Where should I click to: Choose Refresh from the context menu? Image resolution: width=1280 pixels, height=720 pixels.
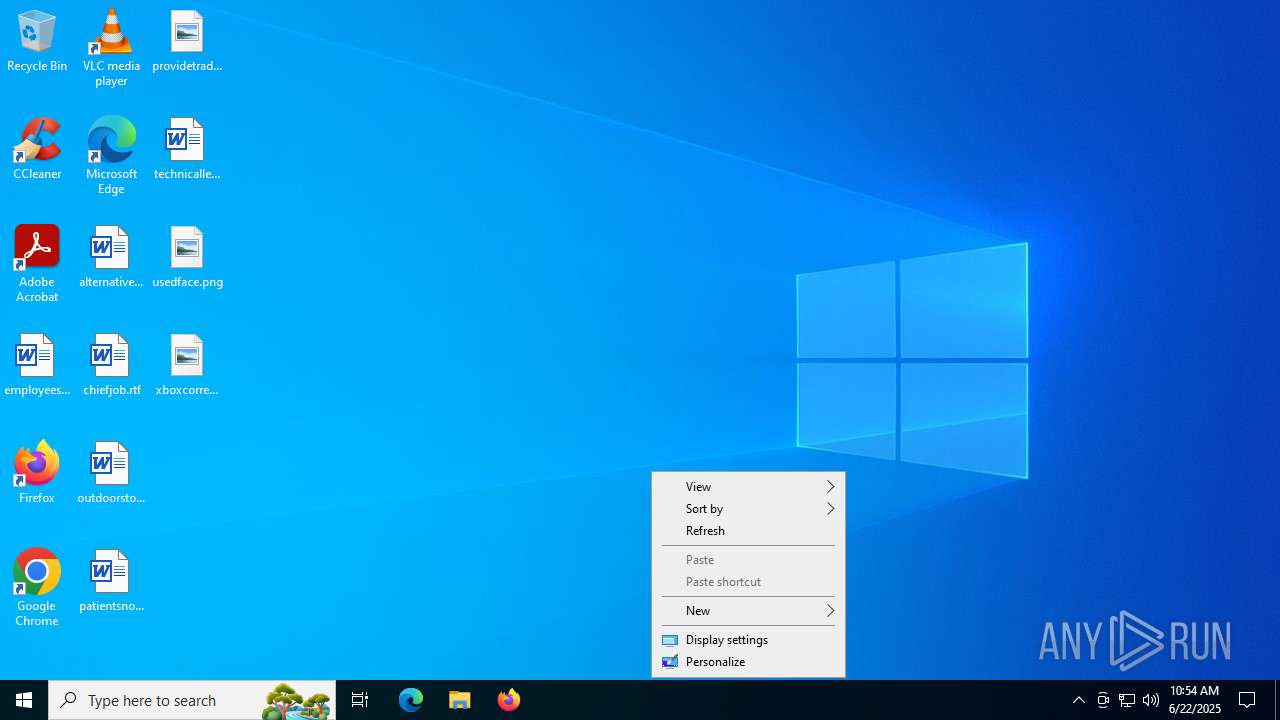[x=748, y=531]
